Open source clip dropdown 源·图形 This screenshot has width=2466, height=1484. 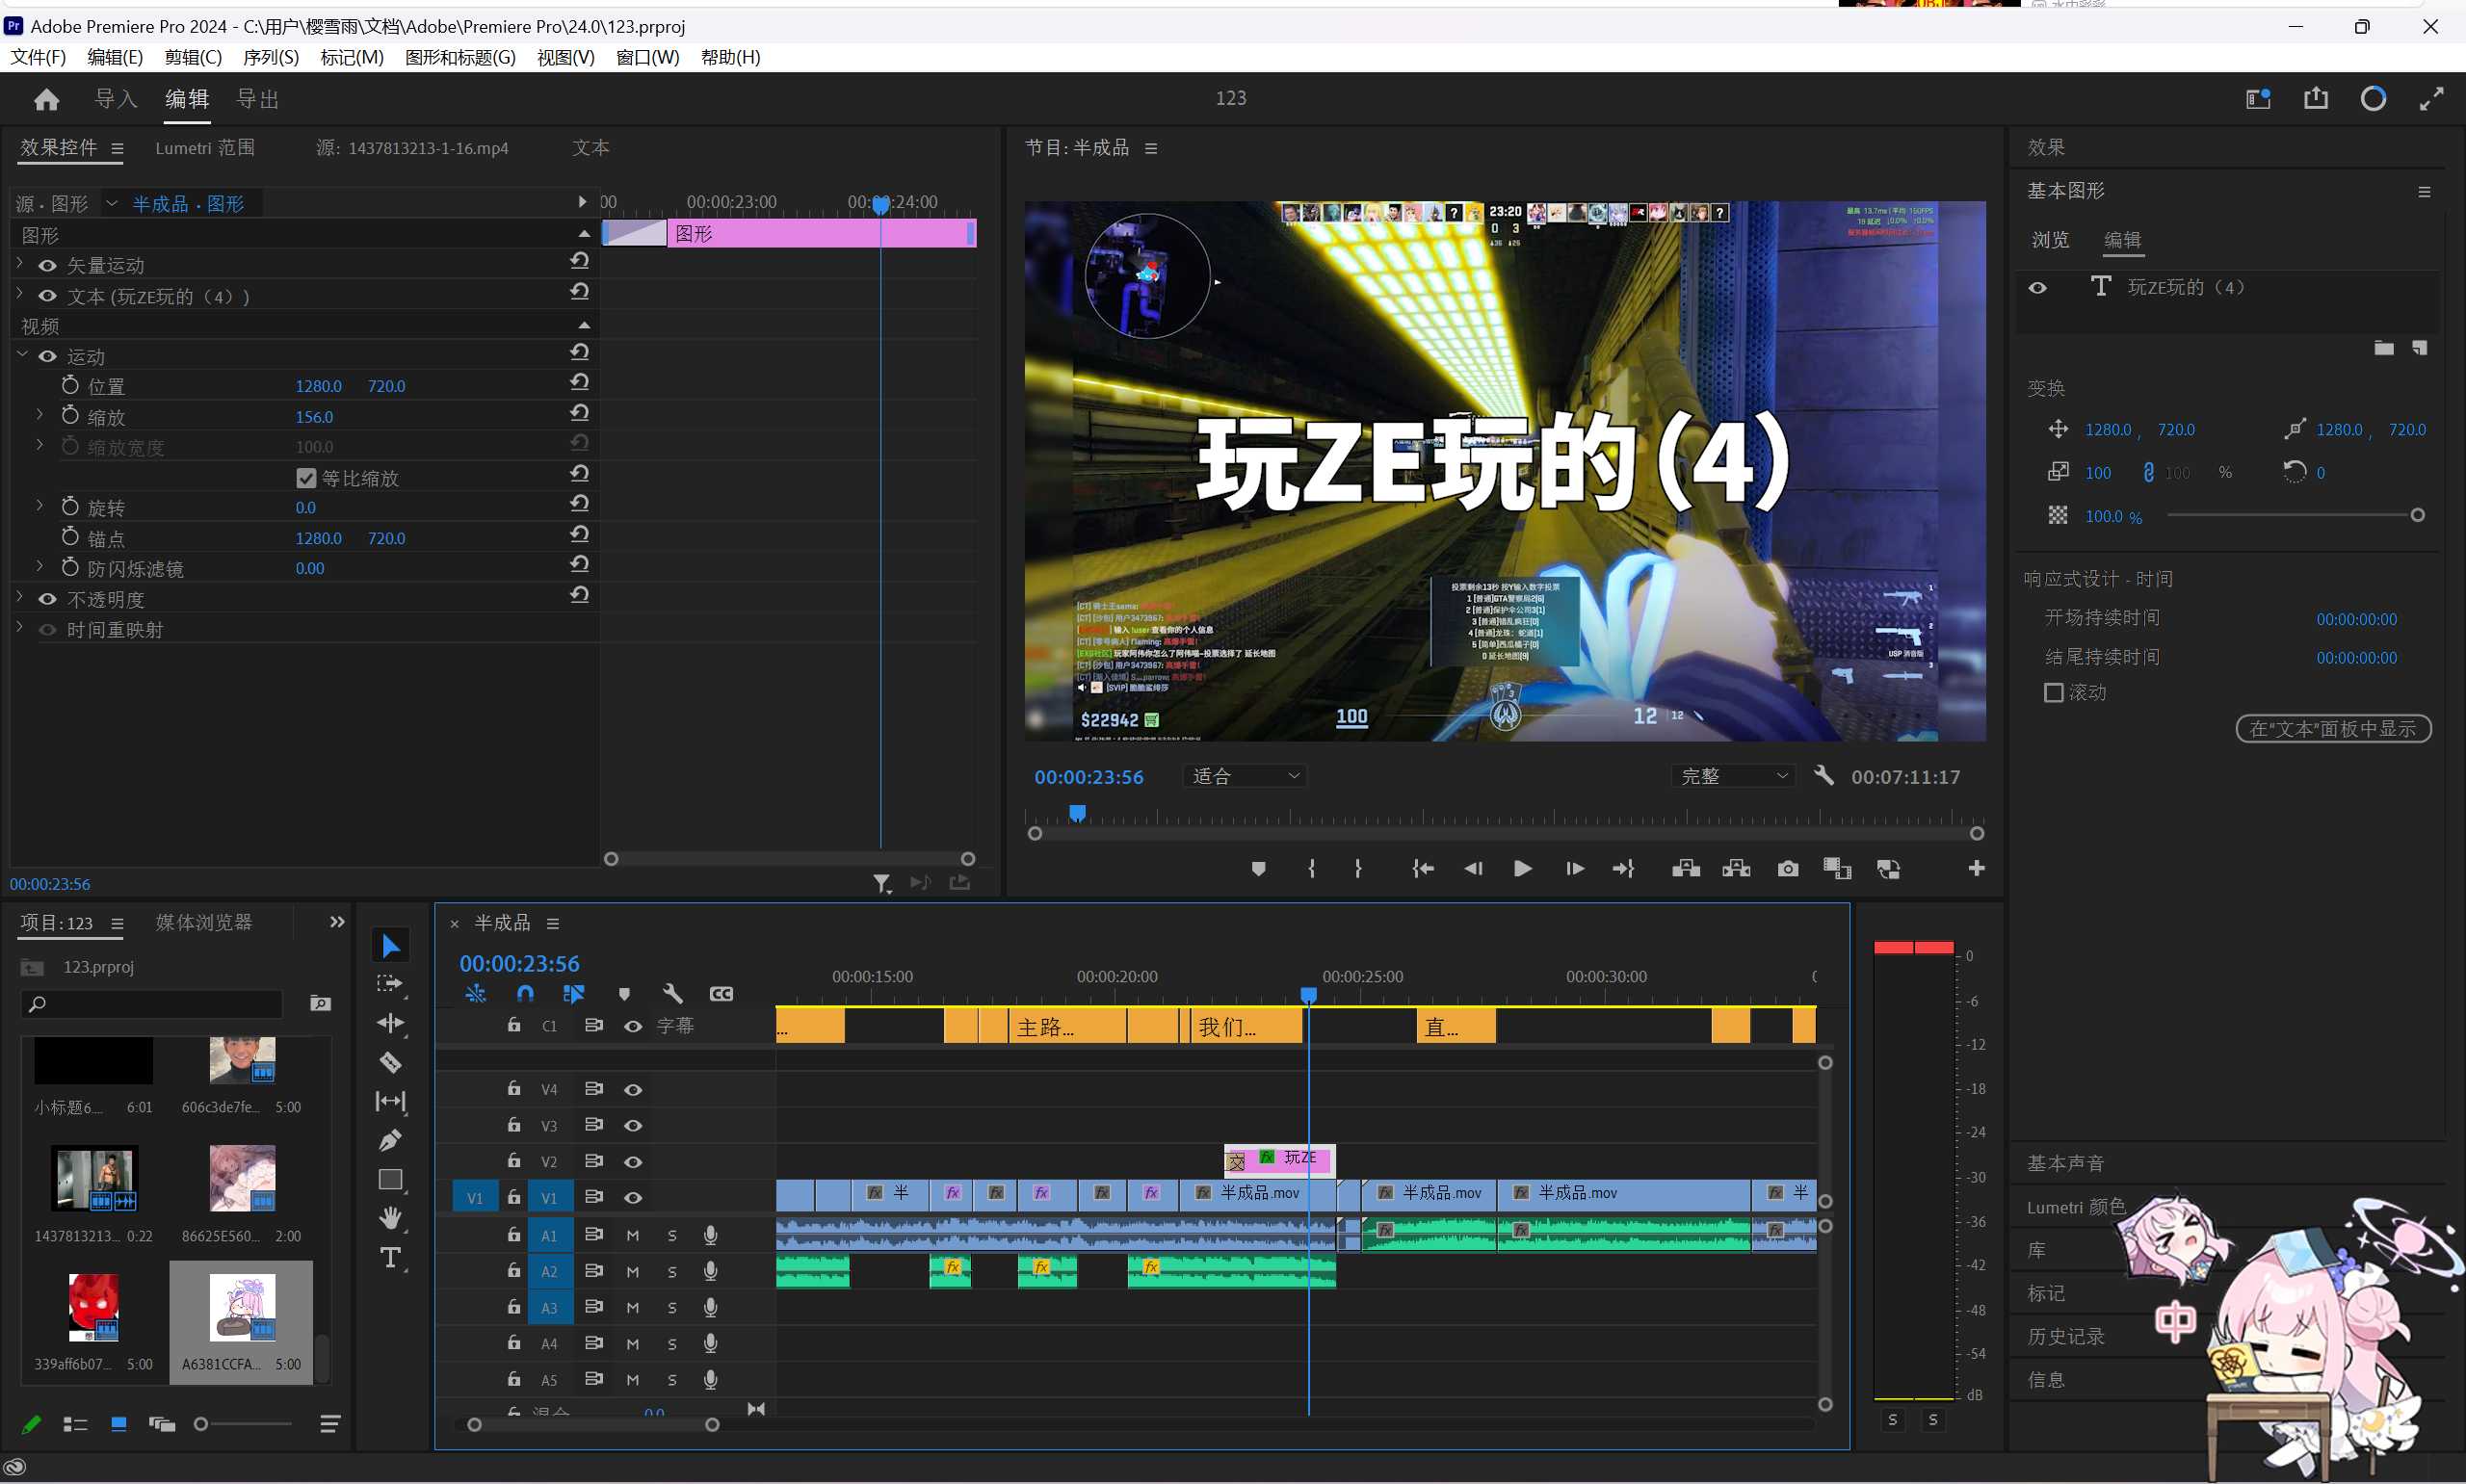[x=112, y=203]
